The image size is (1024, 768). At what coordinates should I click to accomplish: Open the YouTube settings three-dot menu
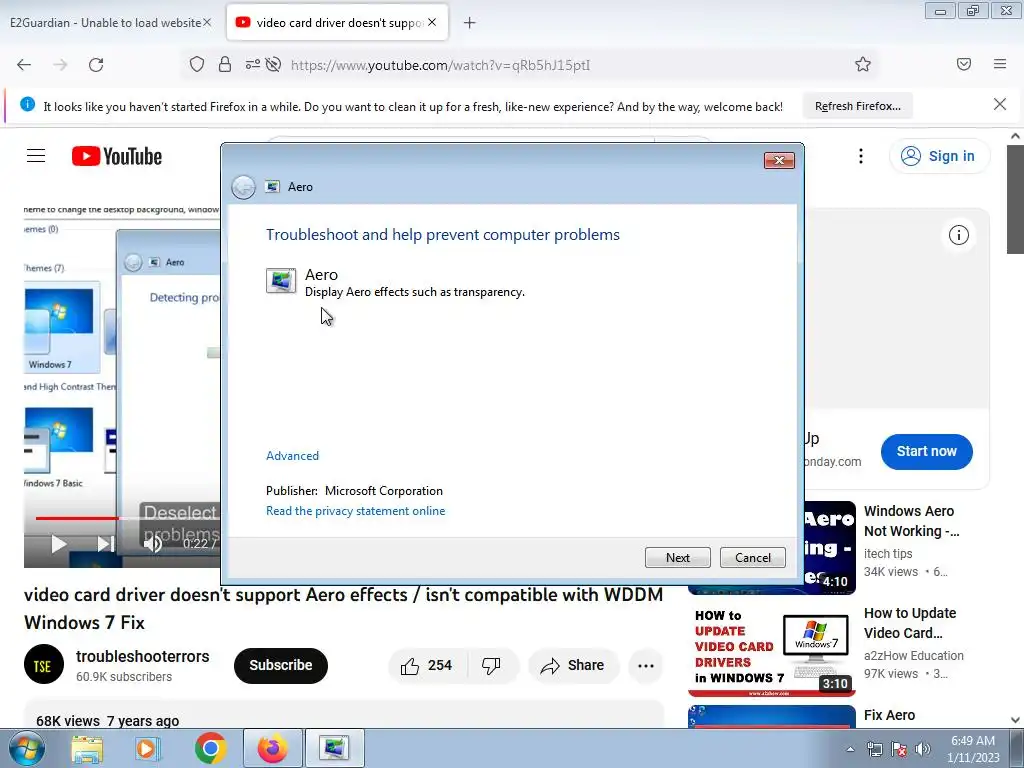[x=861, y=156]
